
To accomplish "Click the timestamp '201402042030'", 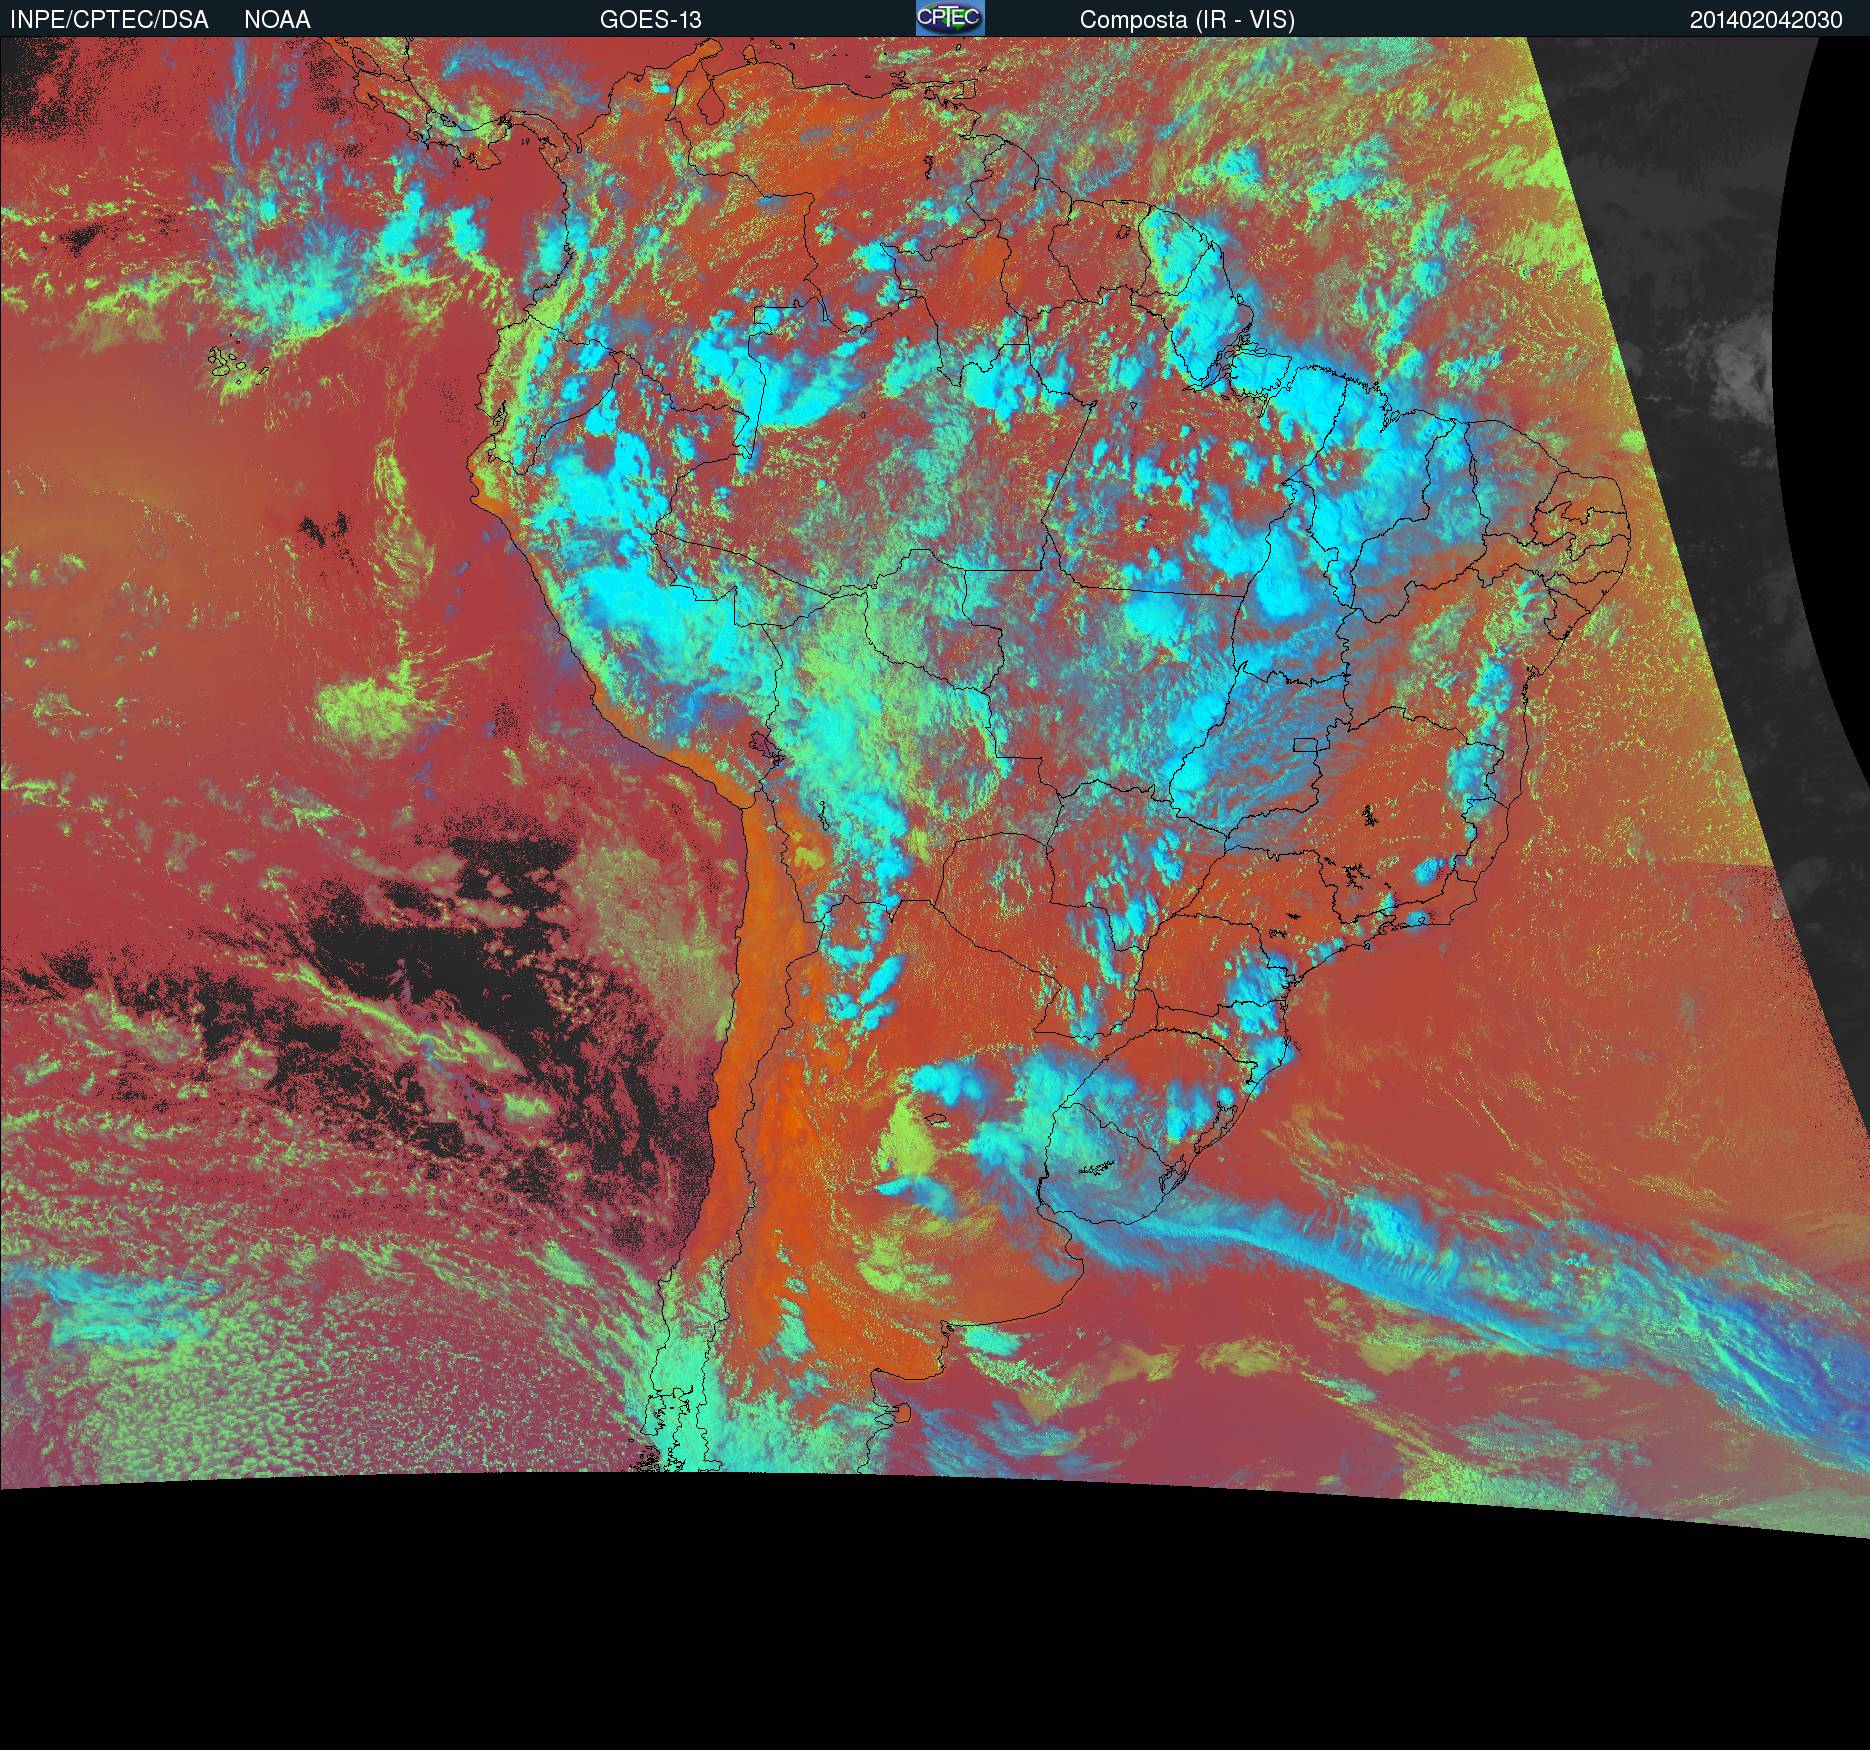I will [x=1766, y=20].
